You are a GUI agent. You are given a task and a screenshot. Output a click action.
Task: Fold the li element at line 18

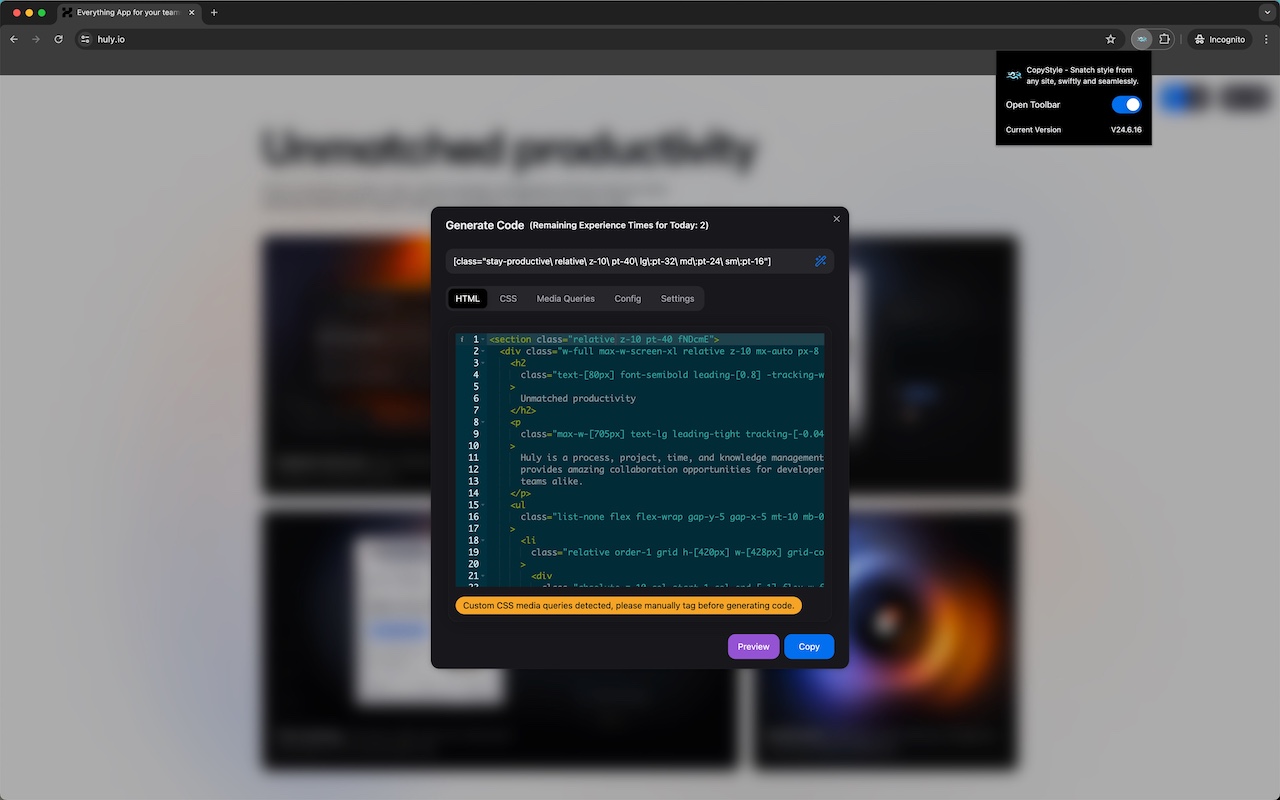484,540
